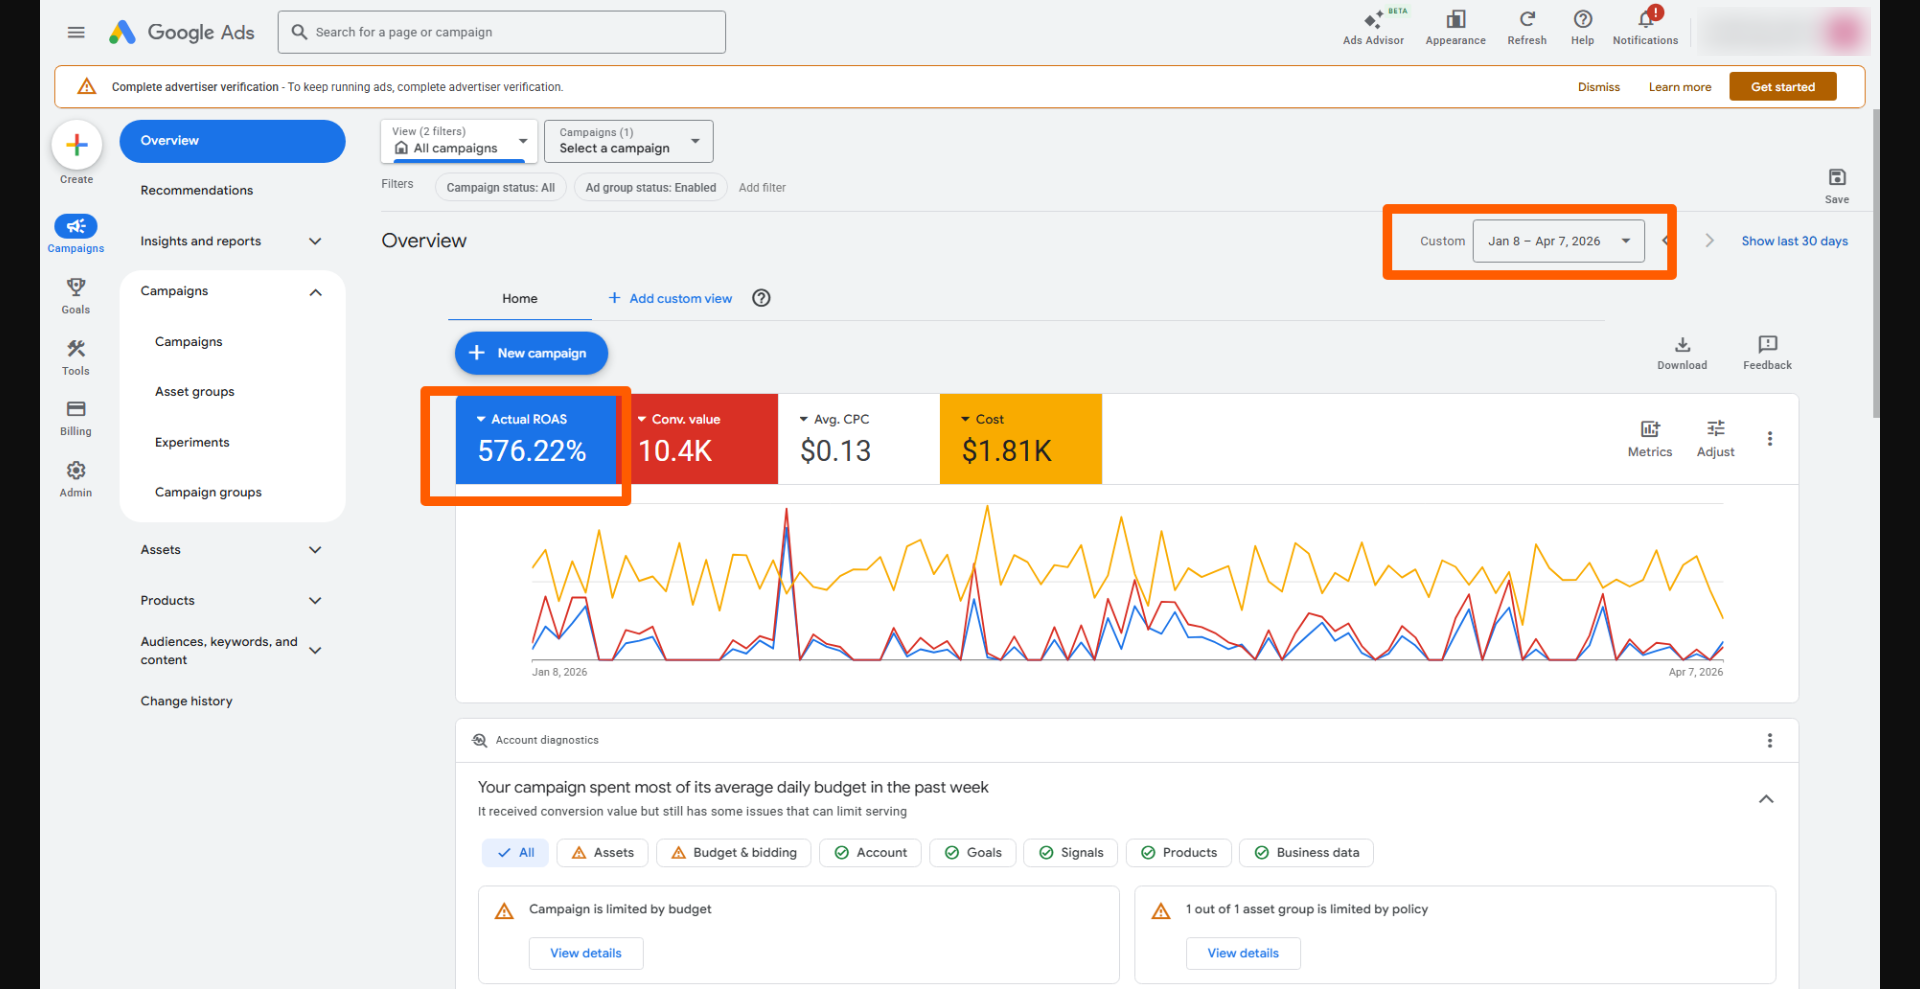The width and height of the screenshot is (1920, 989).
Task: View details for limited by policy
Action: 1243,953
